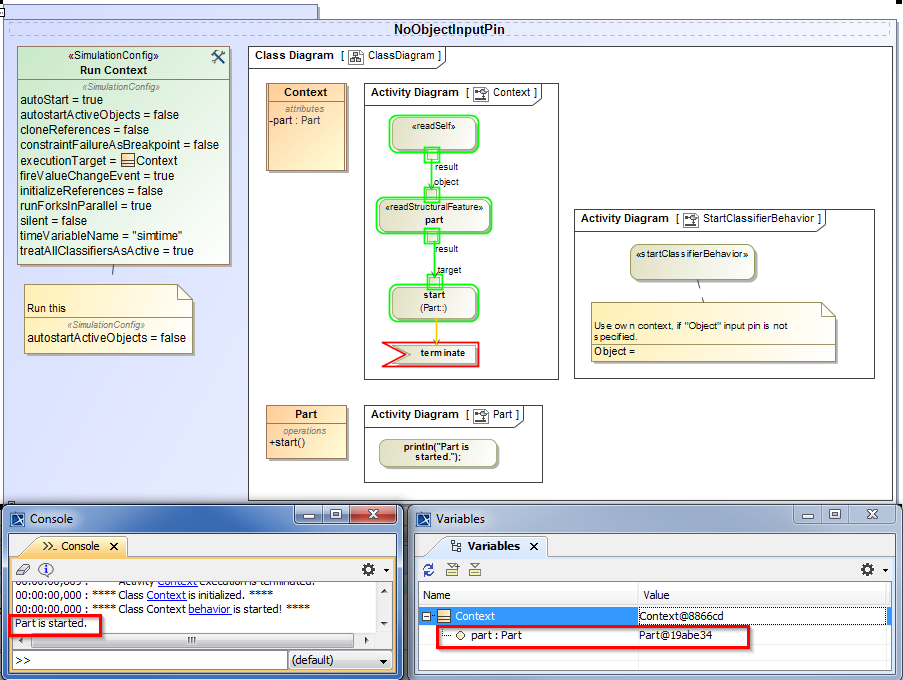Click the NoObjectInputPin diagram title

[449, 29]
